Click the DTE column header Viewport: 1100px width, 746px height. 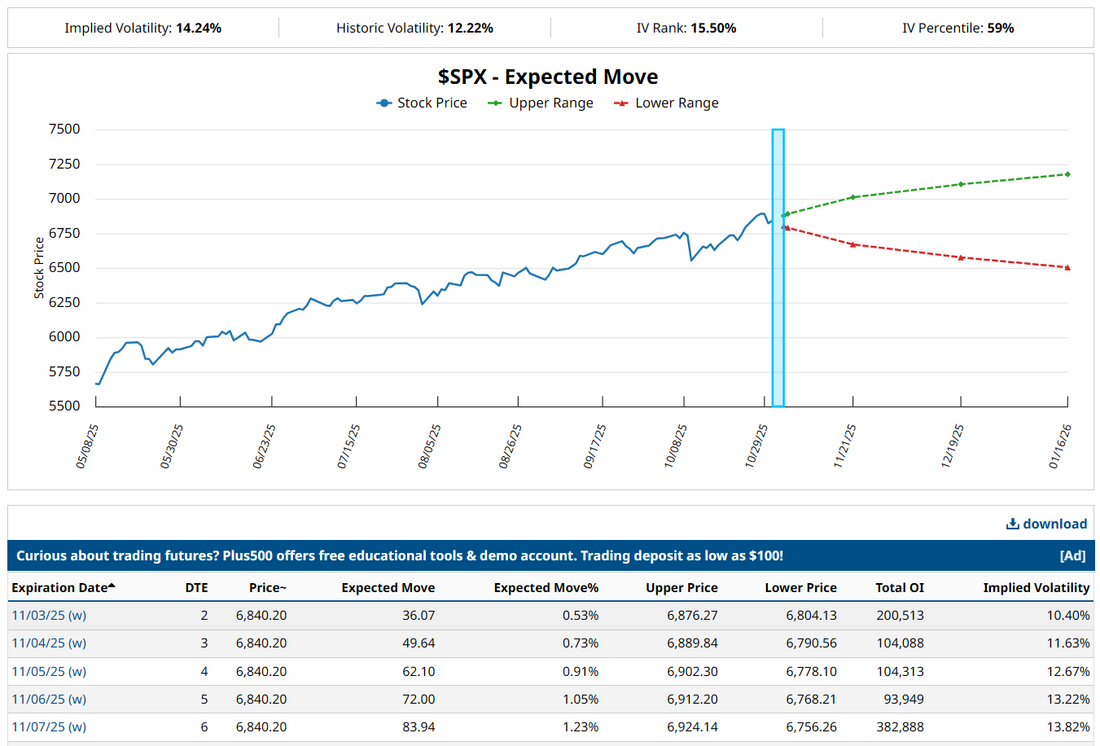tap(196, 587)
